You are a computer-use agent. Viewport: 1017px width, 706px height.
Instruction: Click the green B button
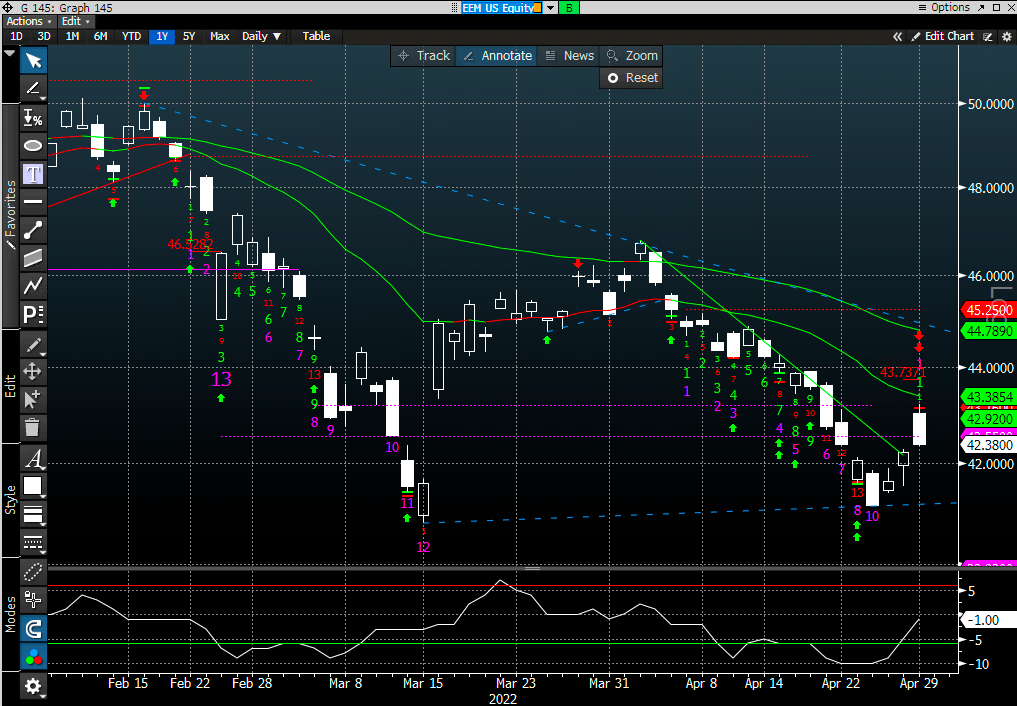point(569,8)
